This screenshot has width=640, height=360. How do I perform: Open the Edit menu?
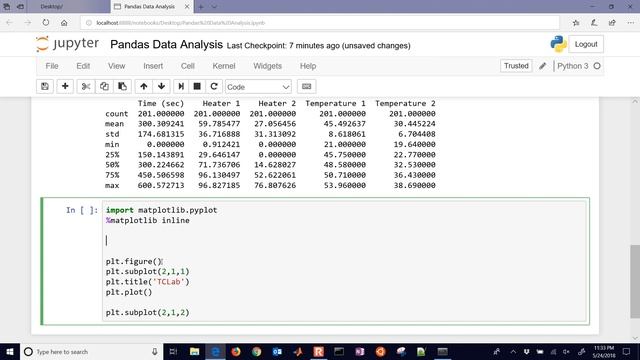pos(83,66)
